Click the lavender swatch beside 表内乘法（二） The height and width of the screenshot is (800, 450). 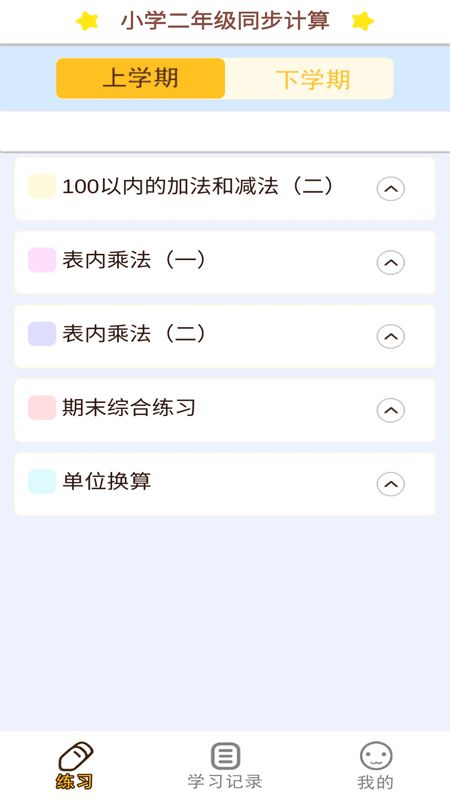click(42, 334)
